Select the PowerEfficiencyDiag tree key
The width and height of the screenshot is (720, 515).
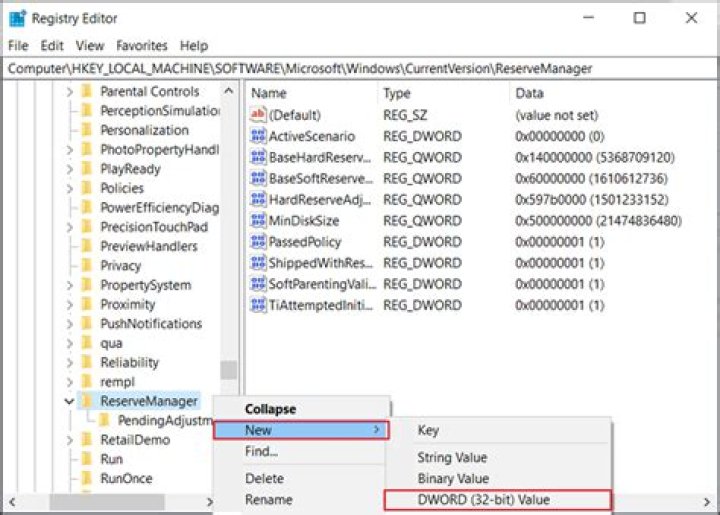click(x=159, y=207)
